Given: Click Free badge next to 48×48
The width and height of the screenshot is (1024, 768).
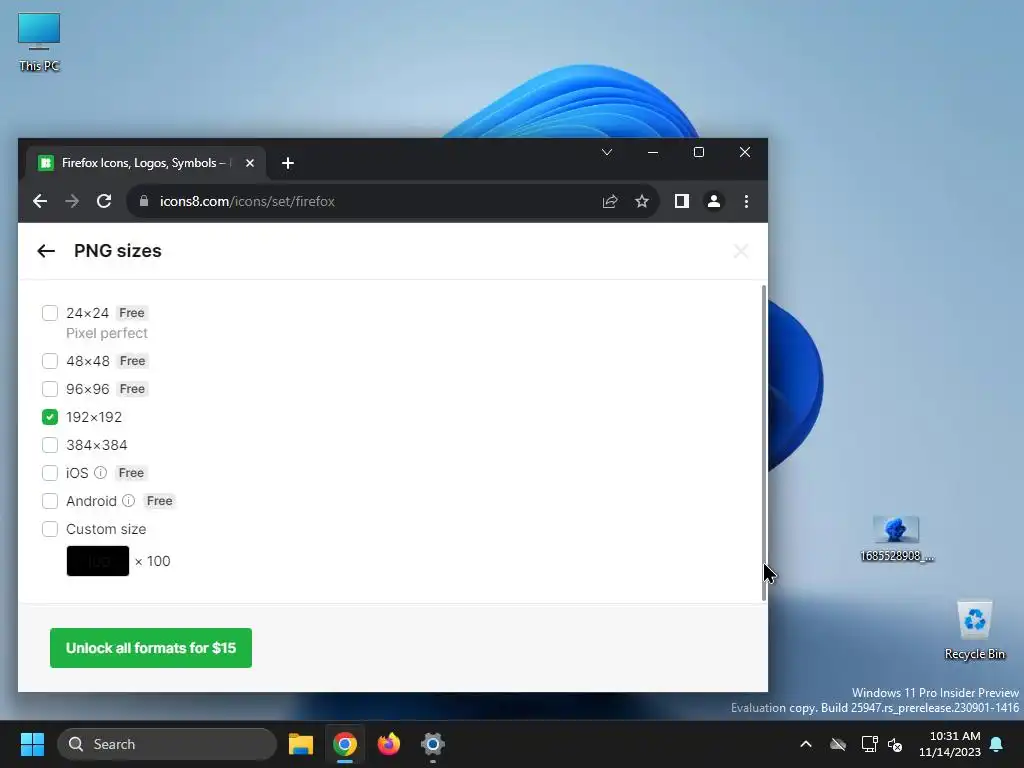Looking at the screenshot, I should point(133,361).
